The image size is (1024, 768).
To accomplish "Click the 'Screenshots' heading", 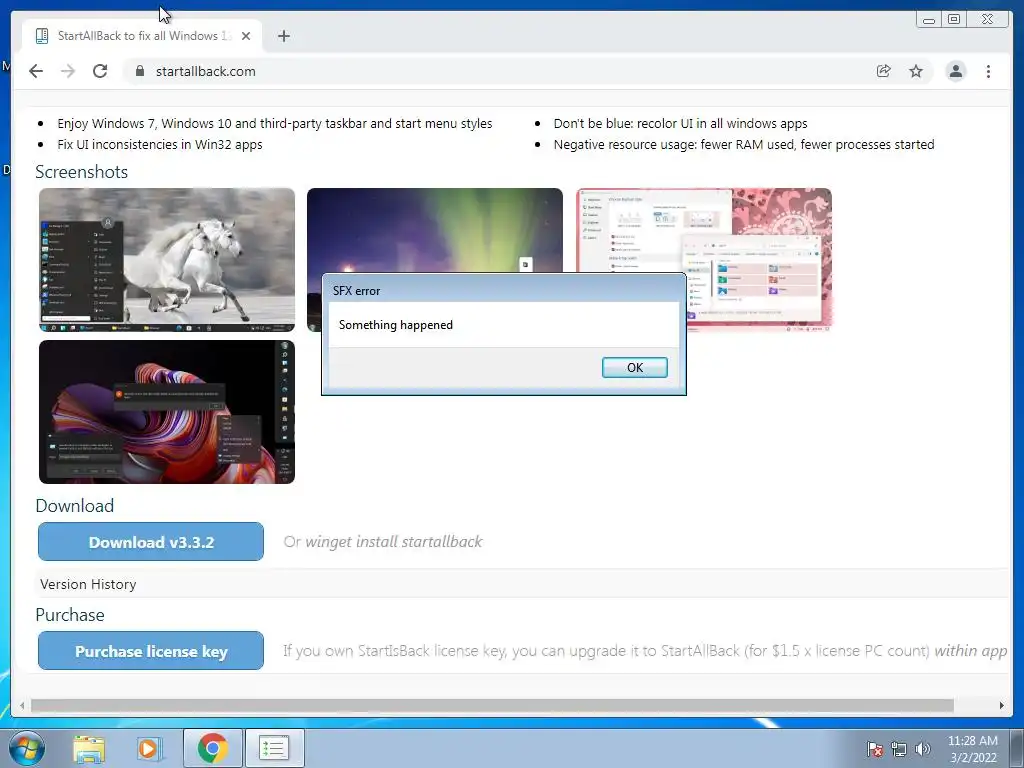I will coord(82,172).
